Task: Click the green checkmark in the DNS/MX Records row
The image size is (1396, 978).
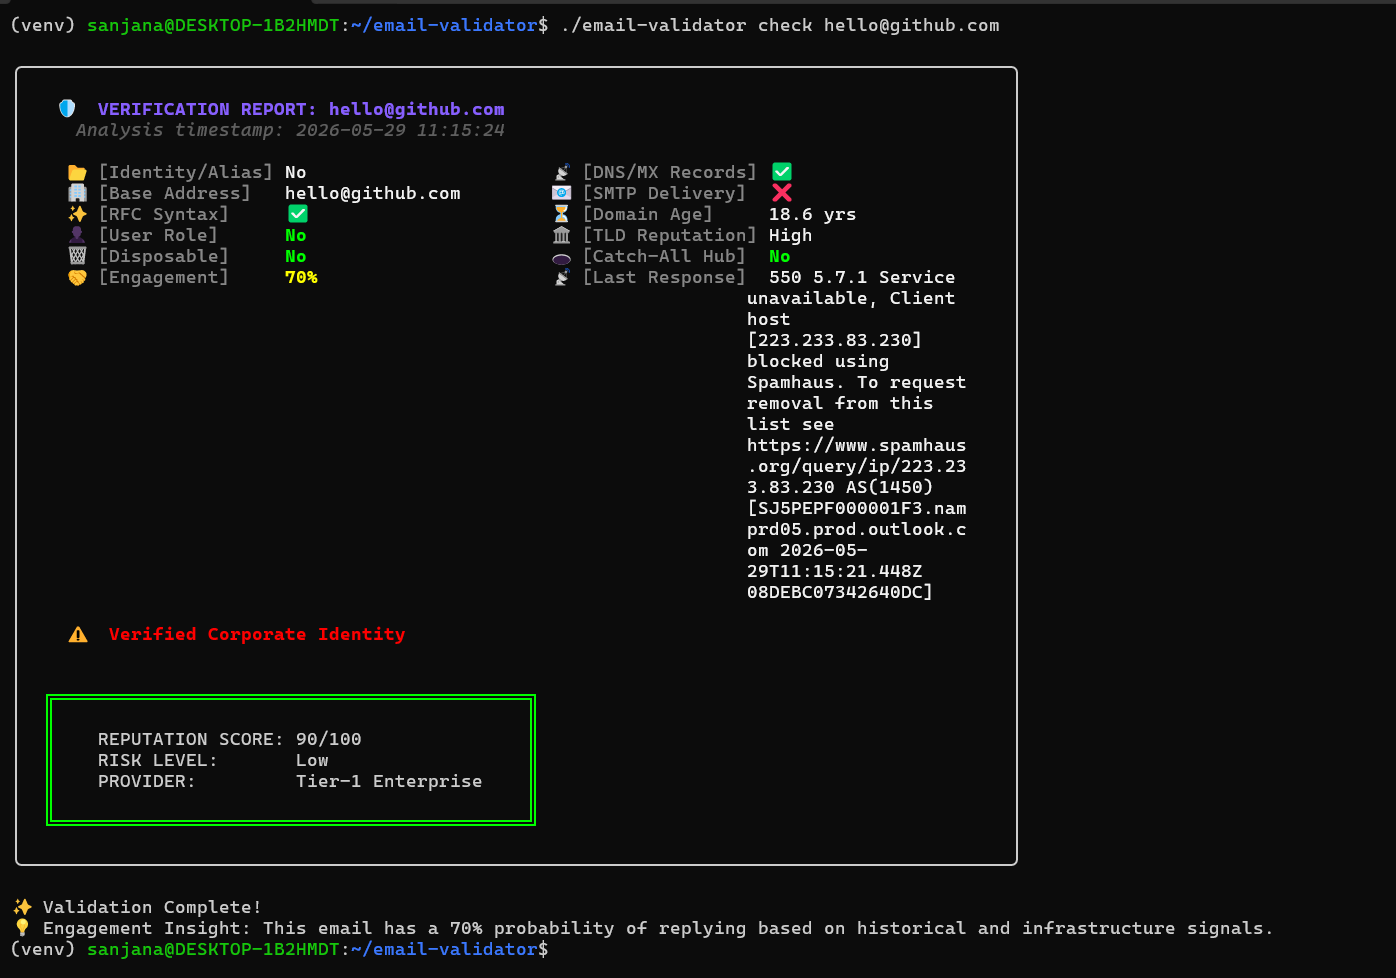Action: point(782,172)
